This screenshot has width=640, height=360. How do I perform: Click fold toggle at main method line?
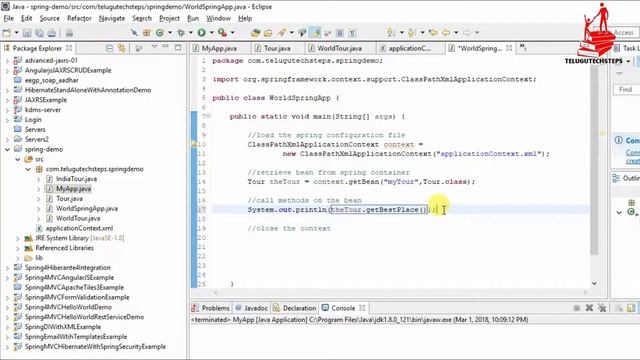click(209, 116)
